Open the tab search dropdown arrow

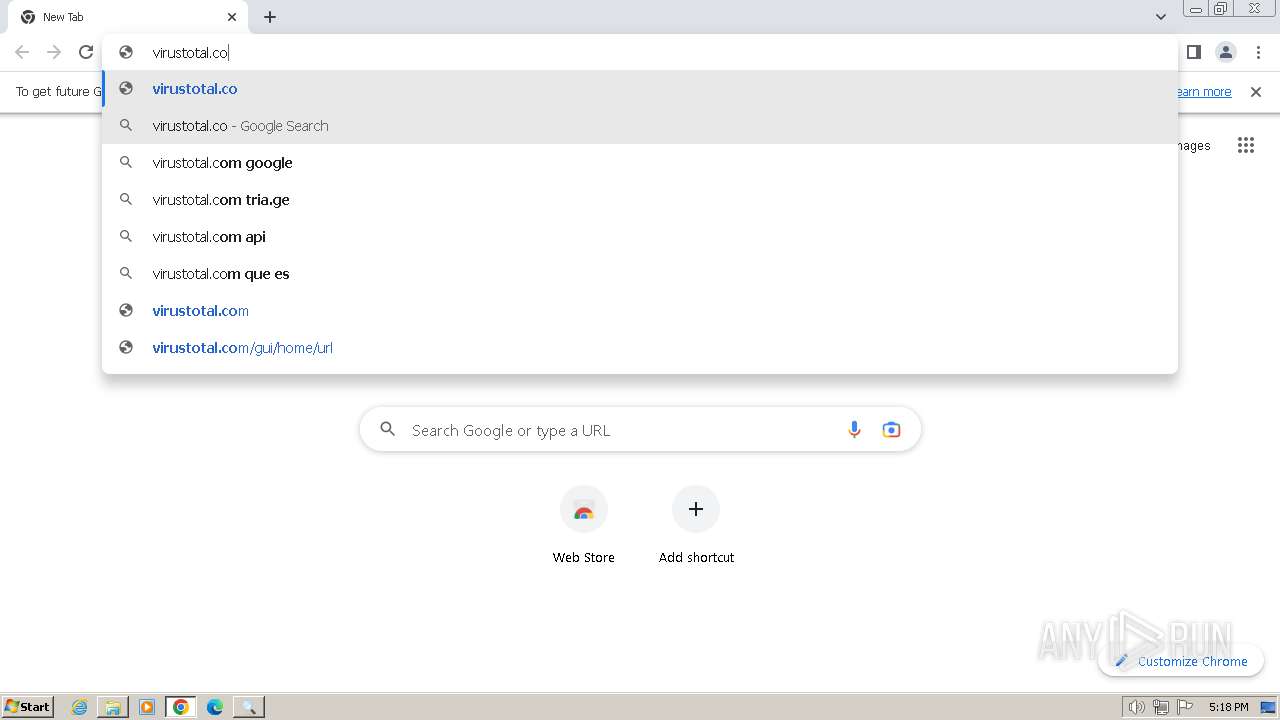tap(1161, 17)
